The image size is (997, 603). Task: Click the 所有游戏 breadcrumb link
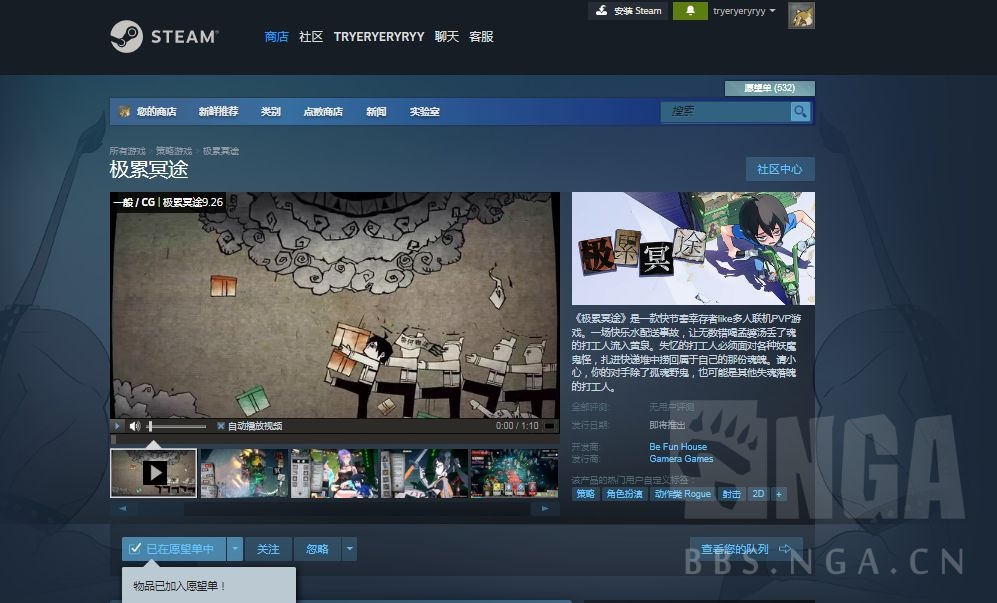[127, 151]
